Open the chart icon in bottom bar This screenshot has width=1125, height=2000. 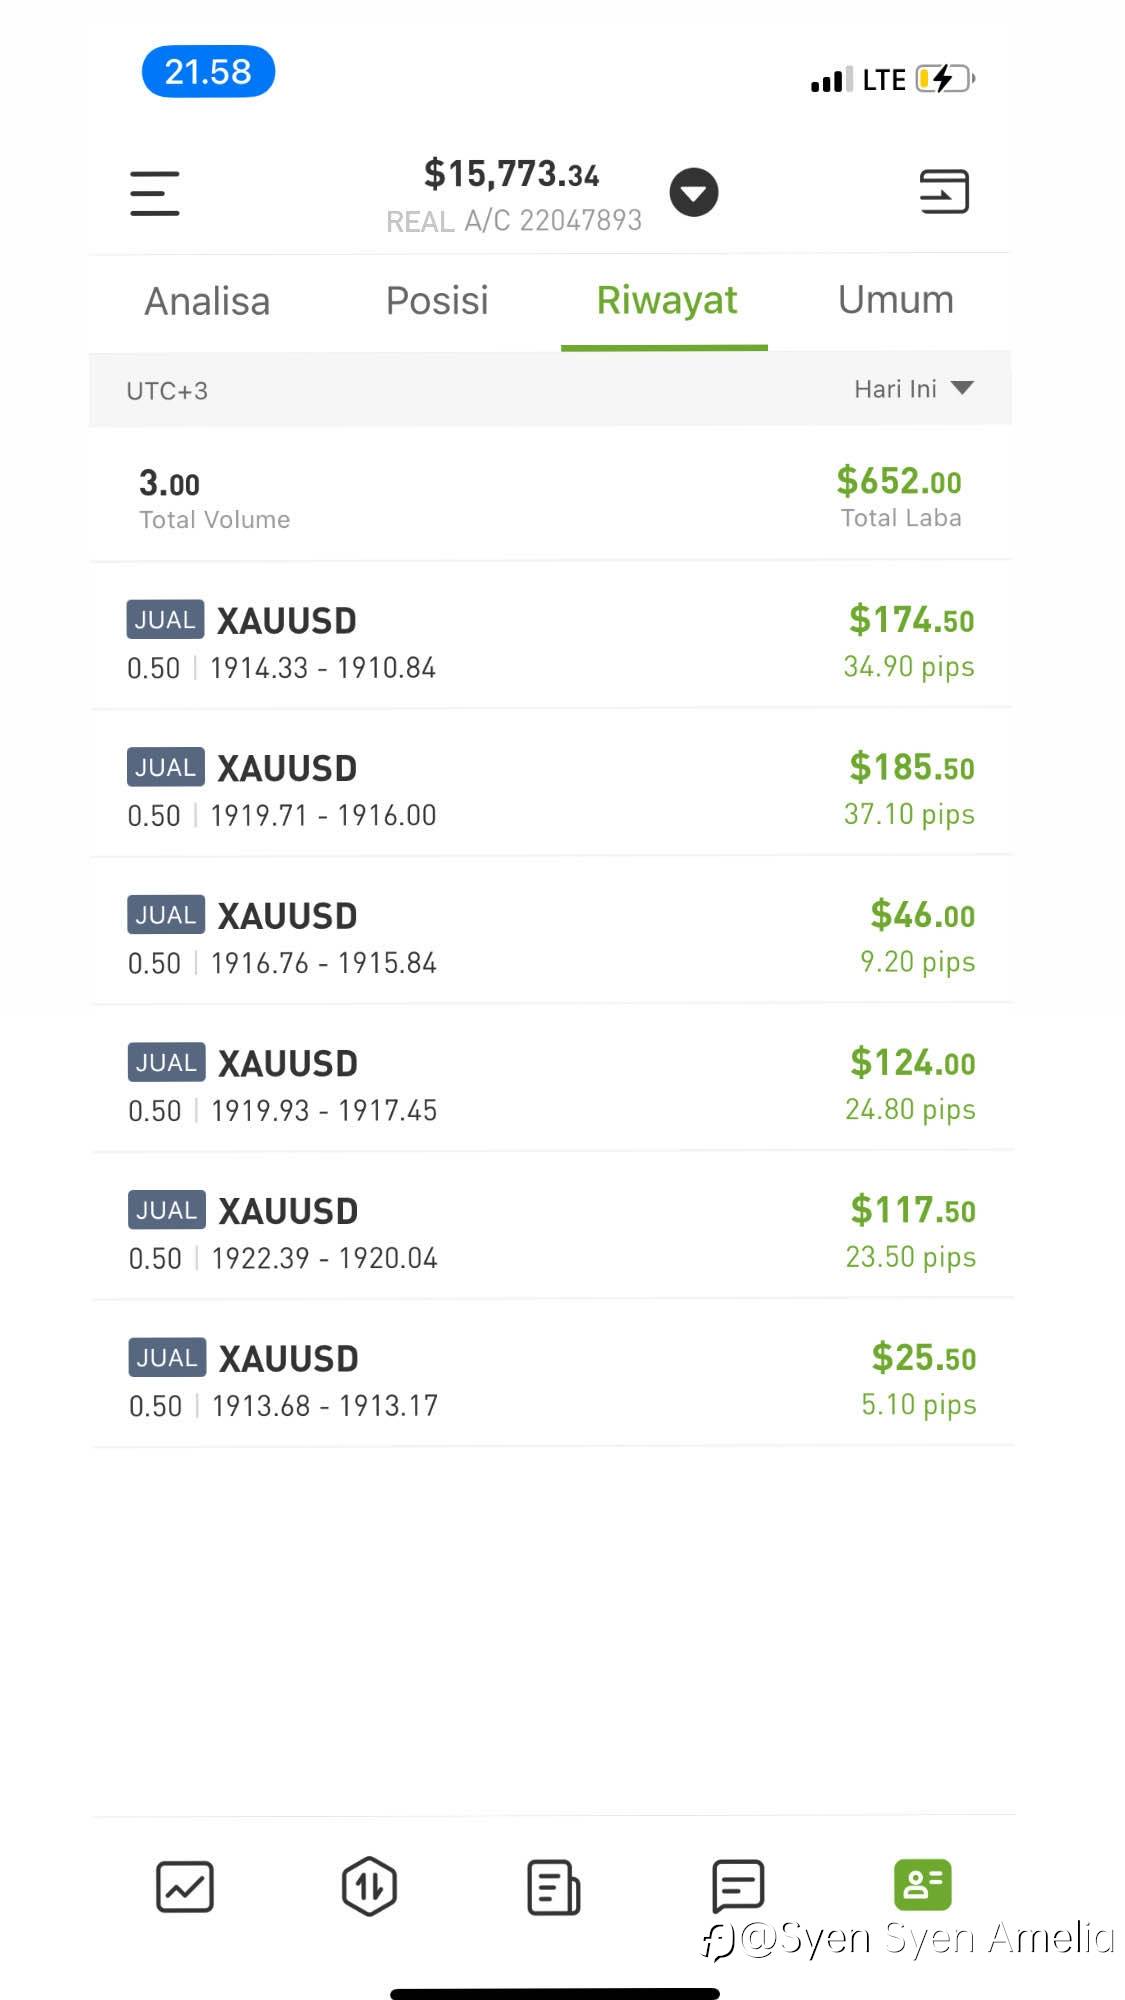[185, 1887]
